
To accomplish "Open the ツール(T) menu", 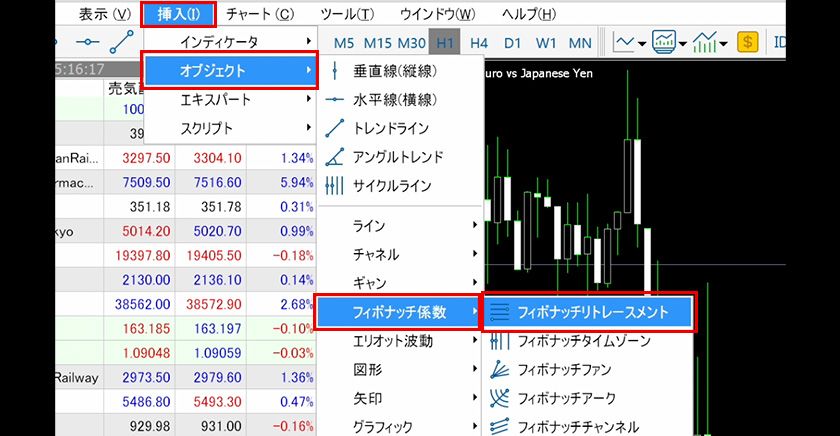I will pyautogui.click(x=347, y=14).
